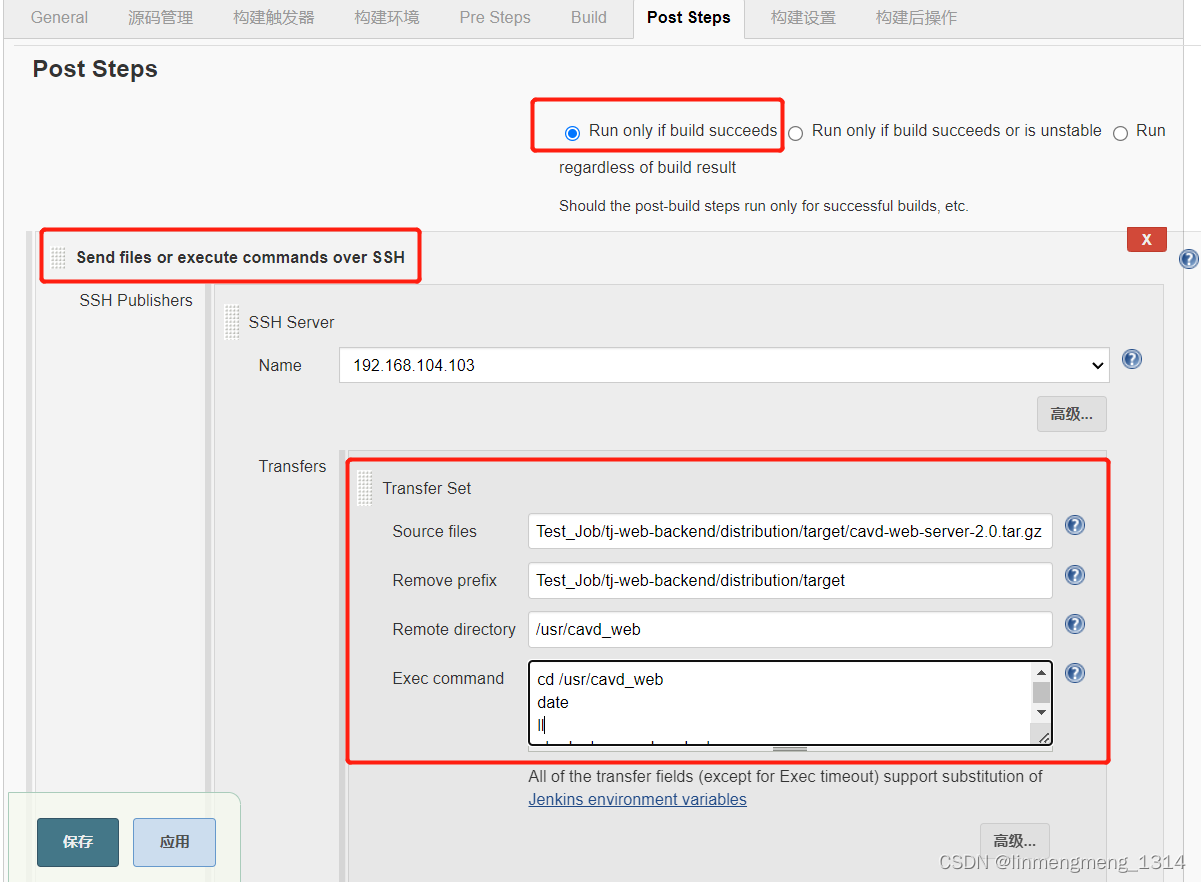Switch to the 构建环境 tab
Image resolution: width=1201 pixels, height=882 pixels.
(387, 17)
